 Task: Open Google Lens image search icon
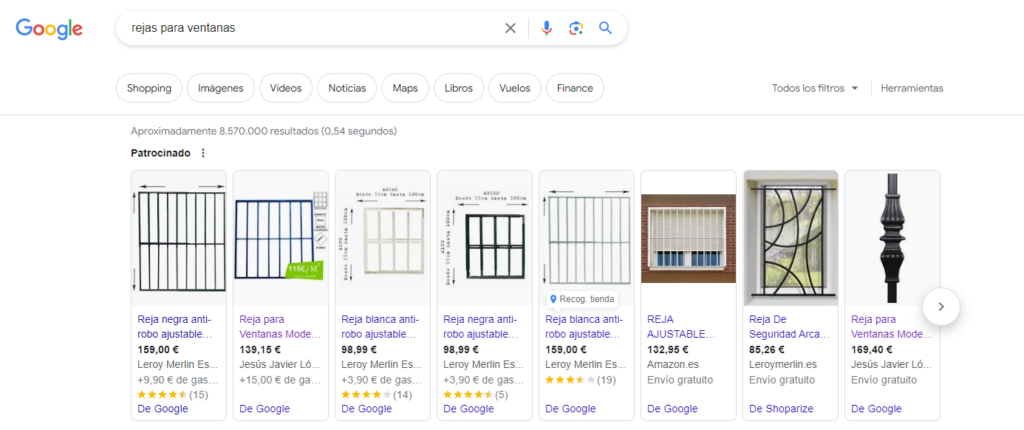point(575,28)
